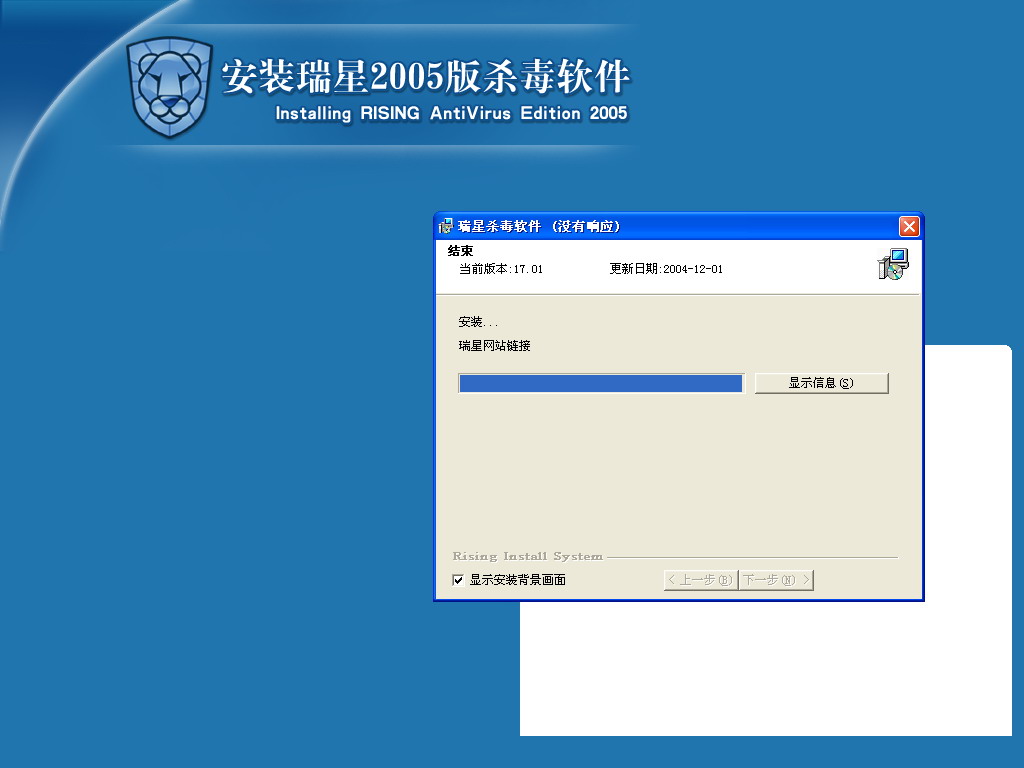
Task: Click the 安装... status label
Action: [x=478, y=322]
